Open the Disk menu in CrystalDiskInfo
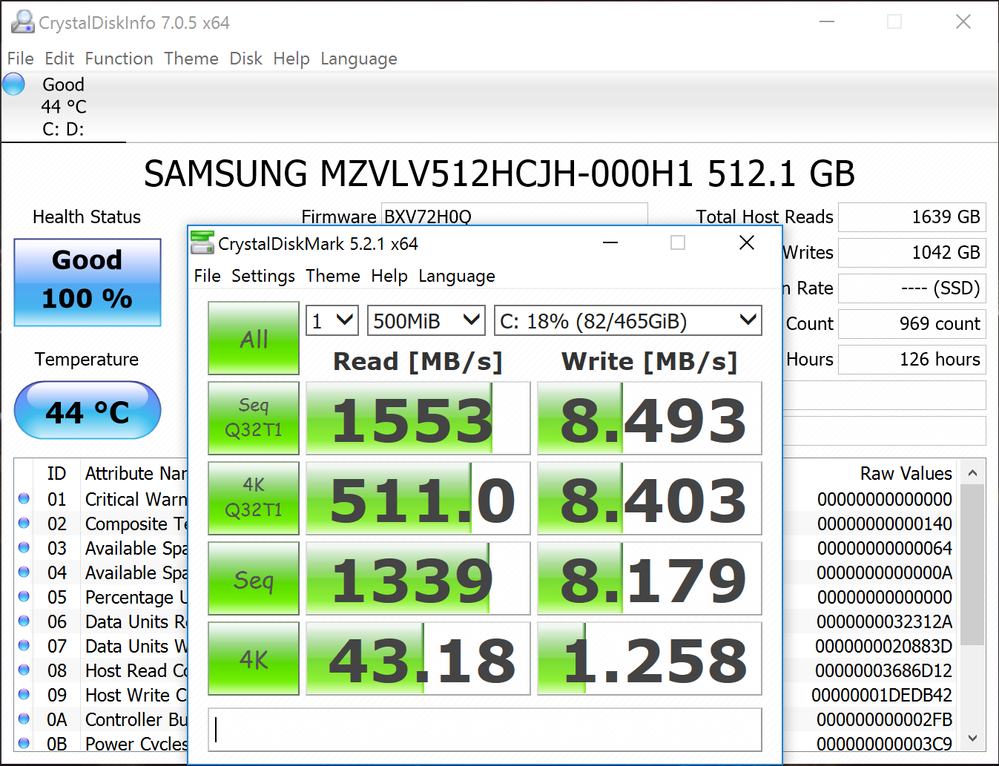Screen dimensions: 999x766 tap(246, 59)
